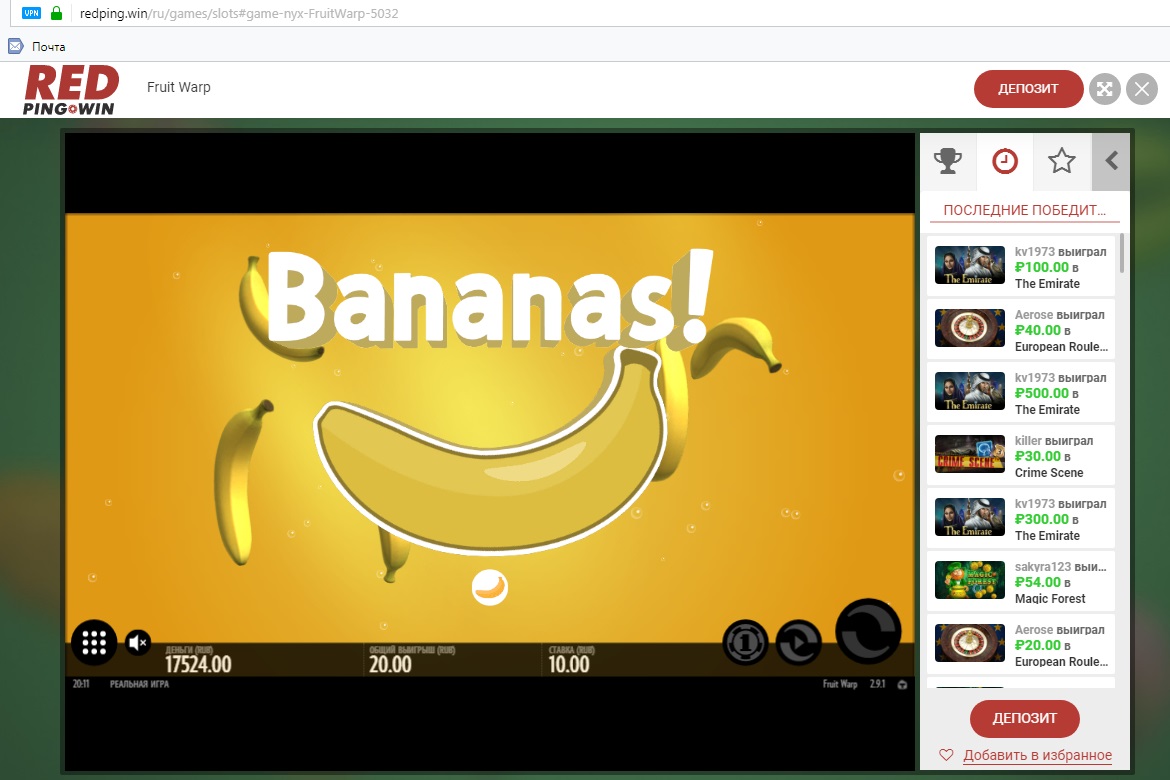
Task: Open the Magic Forest game thumbnail
Action: coord(970,581)
